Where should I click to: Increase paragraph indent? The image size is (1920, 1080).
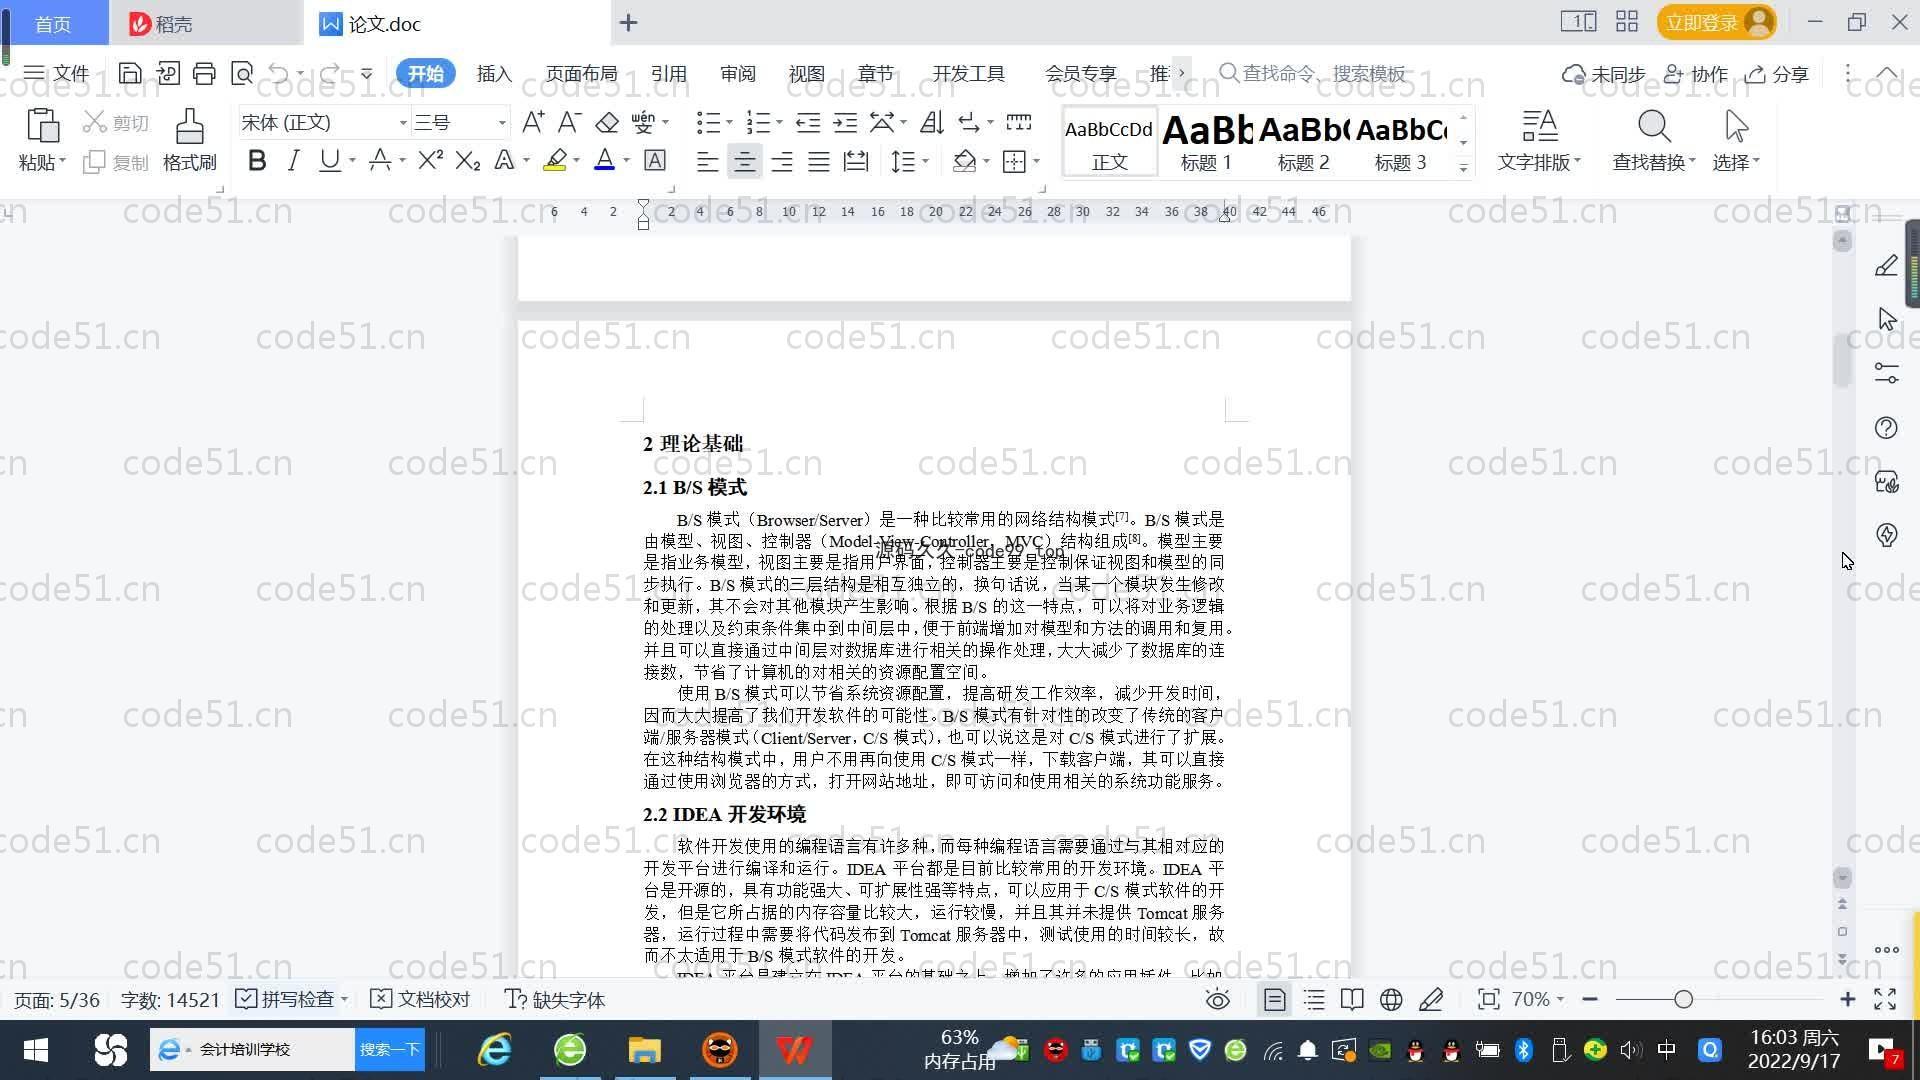(845, 122)
